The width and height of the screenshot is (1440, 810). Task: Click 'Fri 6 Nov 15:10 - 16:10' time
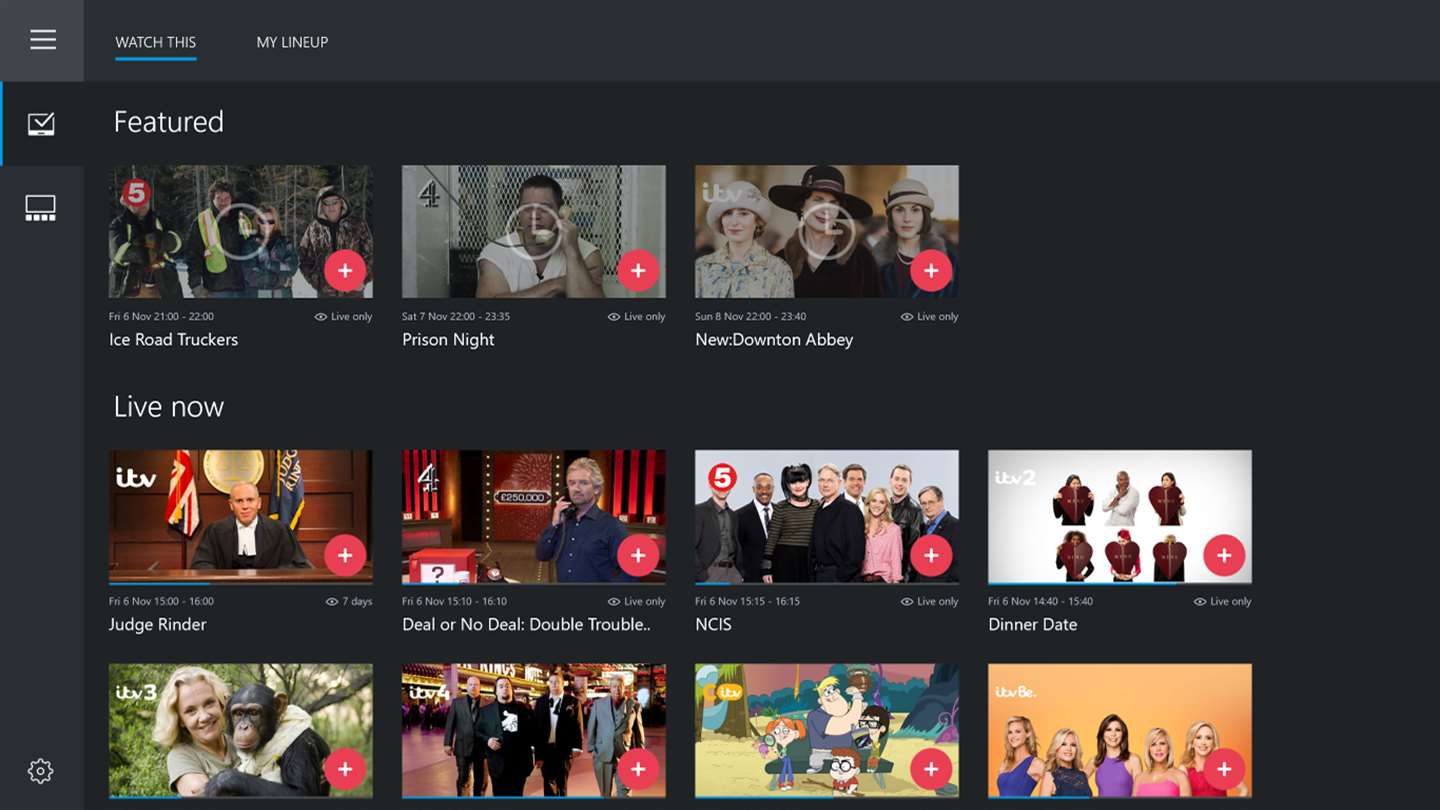click(x=454, y=602)
